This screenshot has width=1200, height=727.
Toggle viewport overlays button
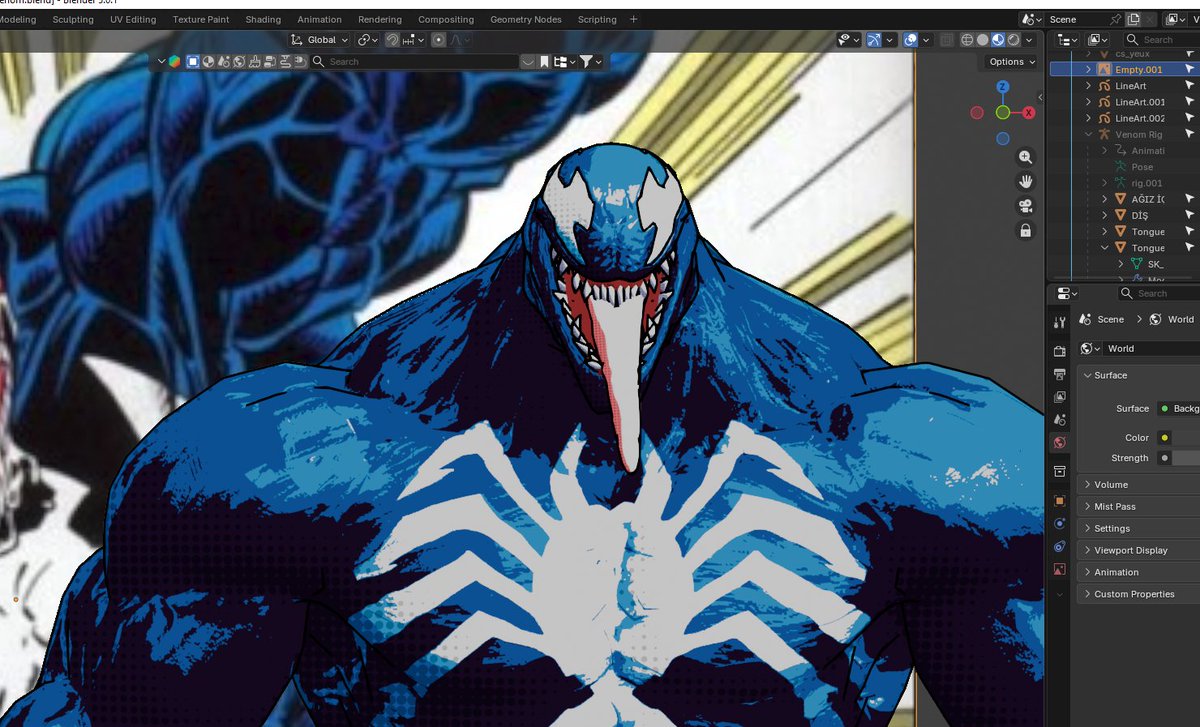(x=909, y=40)
